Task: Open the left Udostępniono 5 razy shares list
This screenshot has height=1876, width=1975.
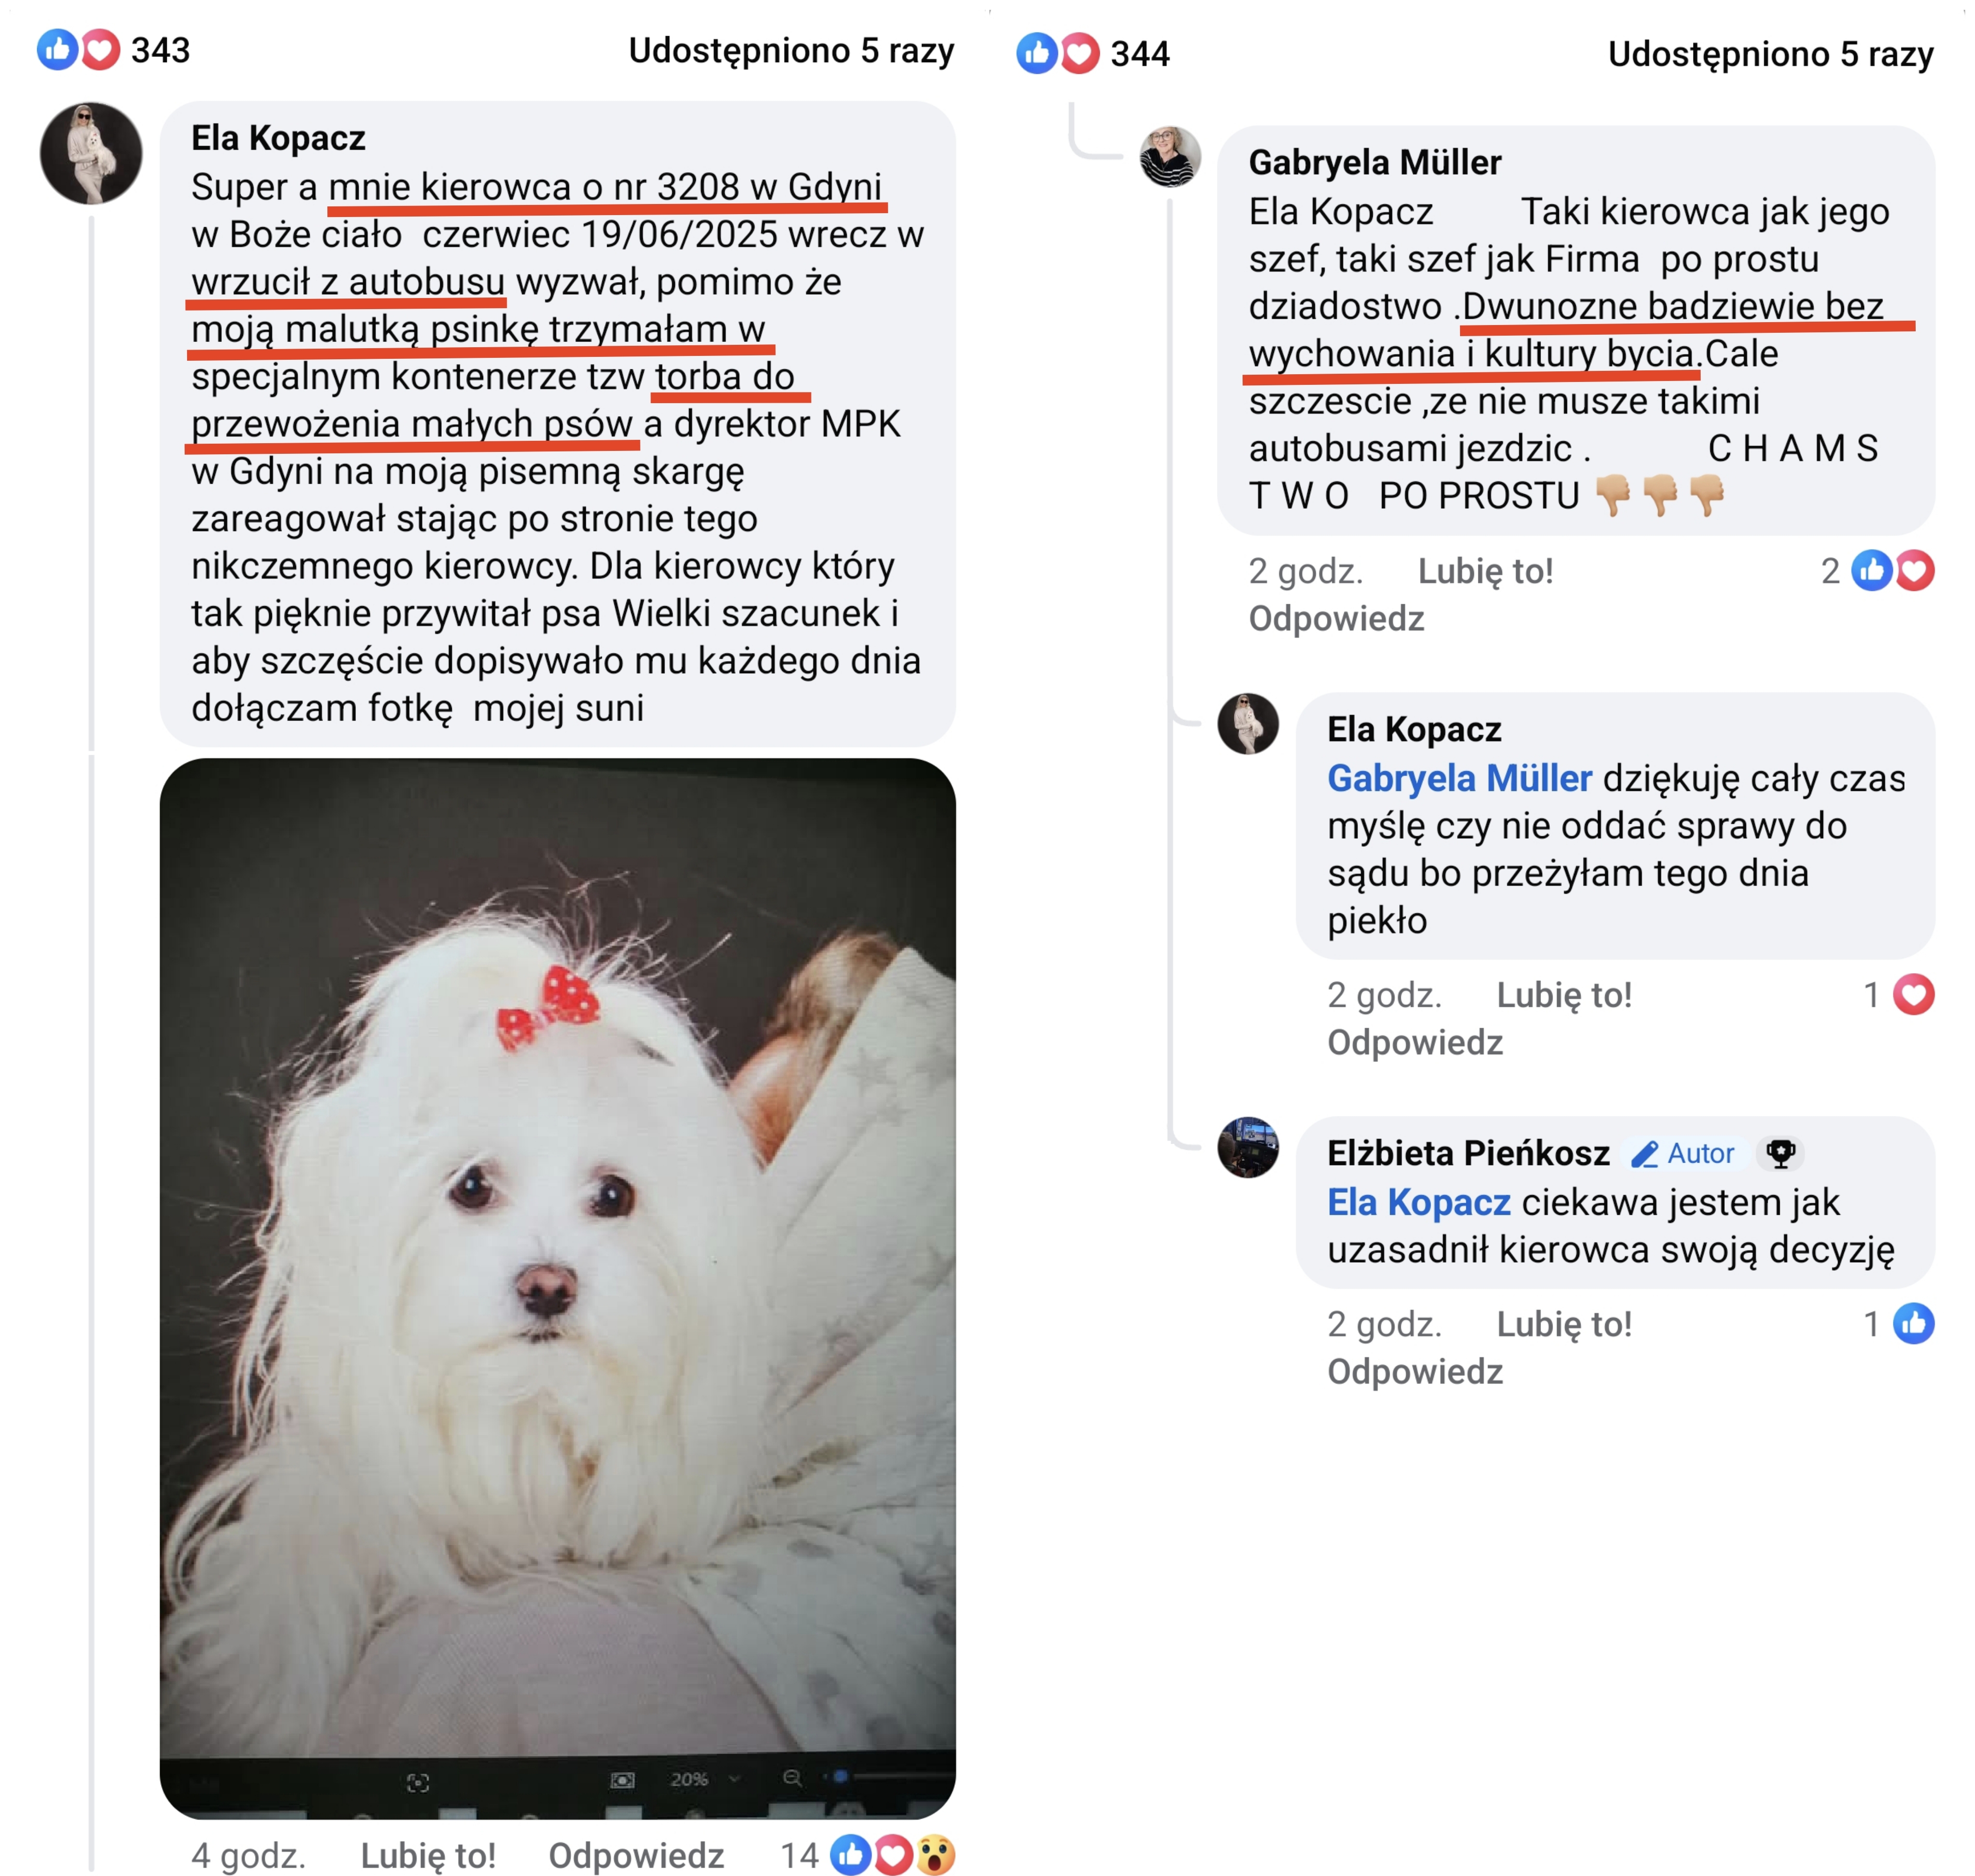Action: point(790,50)
